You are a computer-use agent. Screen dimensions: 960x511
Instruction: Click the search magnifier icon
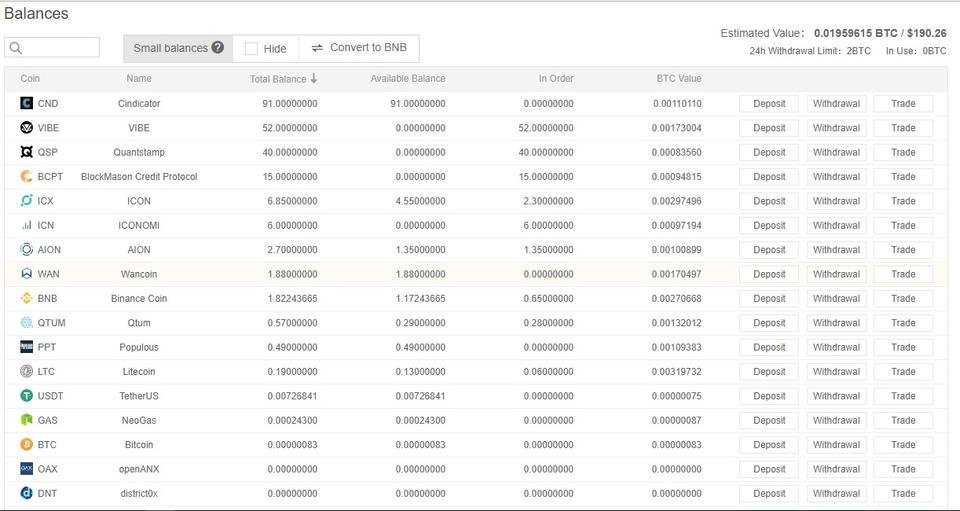16,48
